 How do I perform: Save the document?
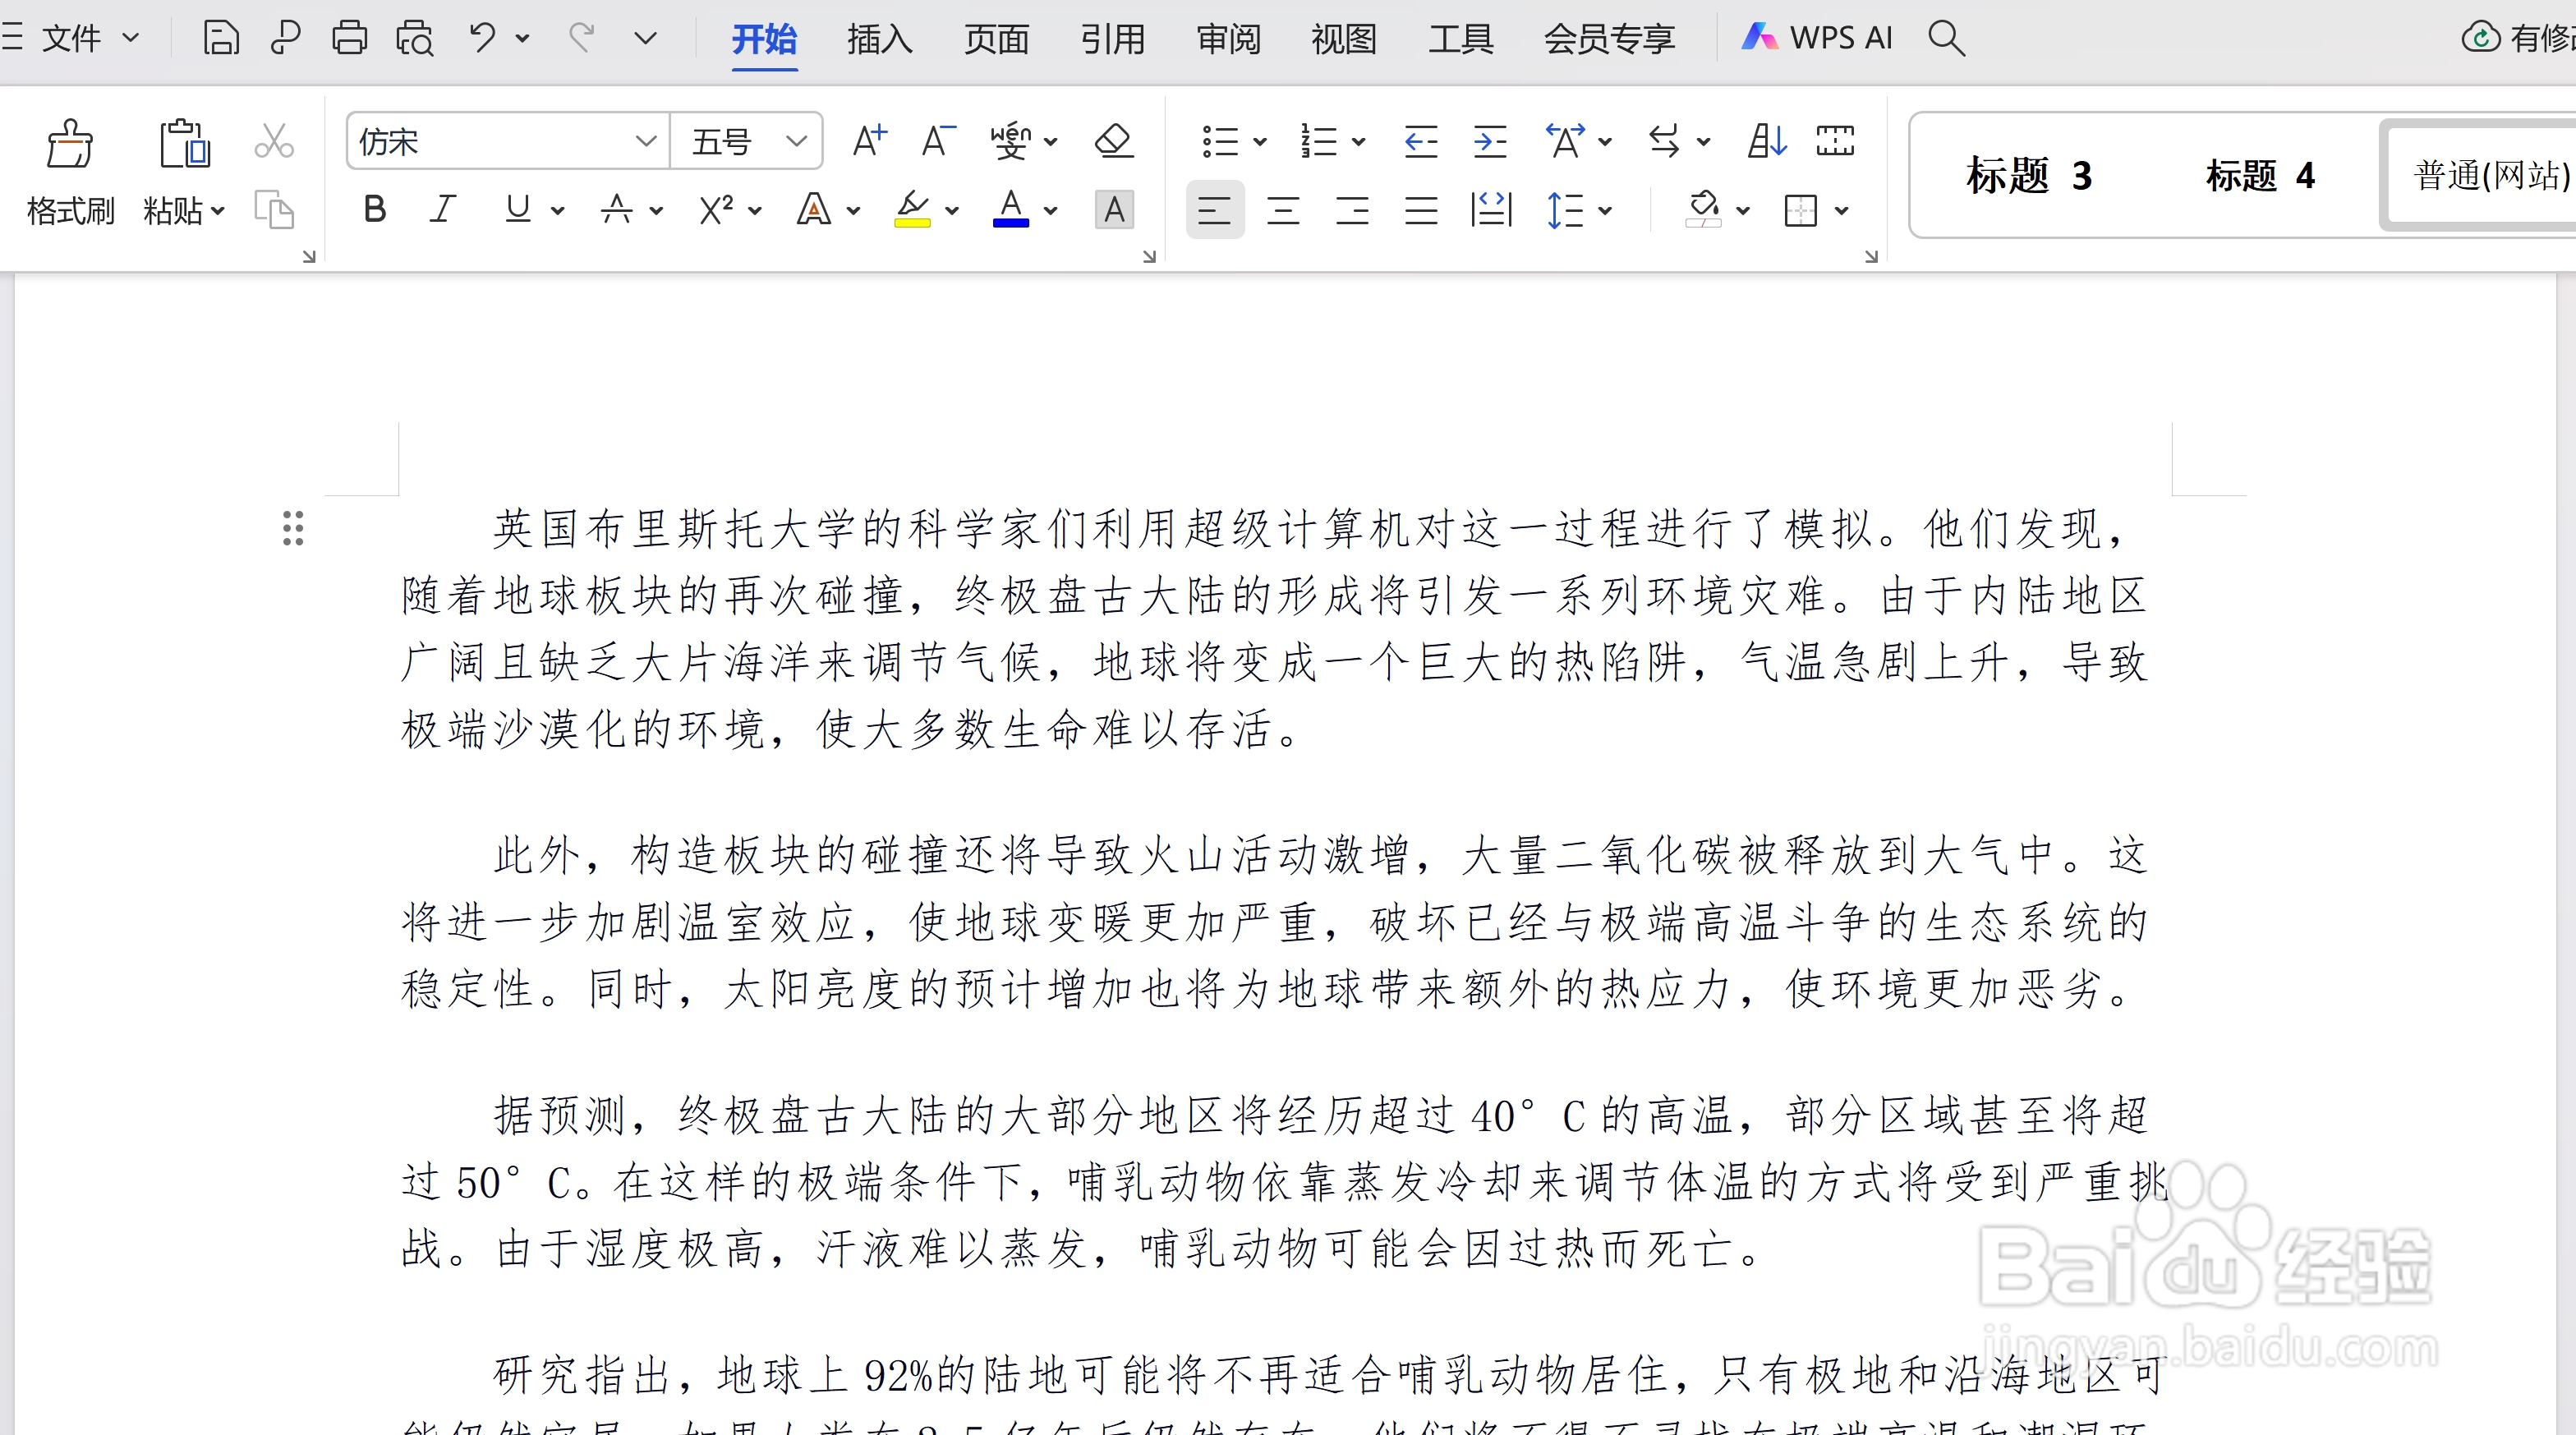click(220, 37)
